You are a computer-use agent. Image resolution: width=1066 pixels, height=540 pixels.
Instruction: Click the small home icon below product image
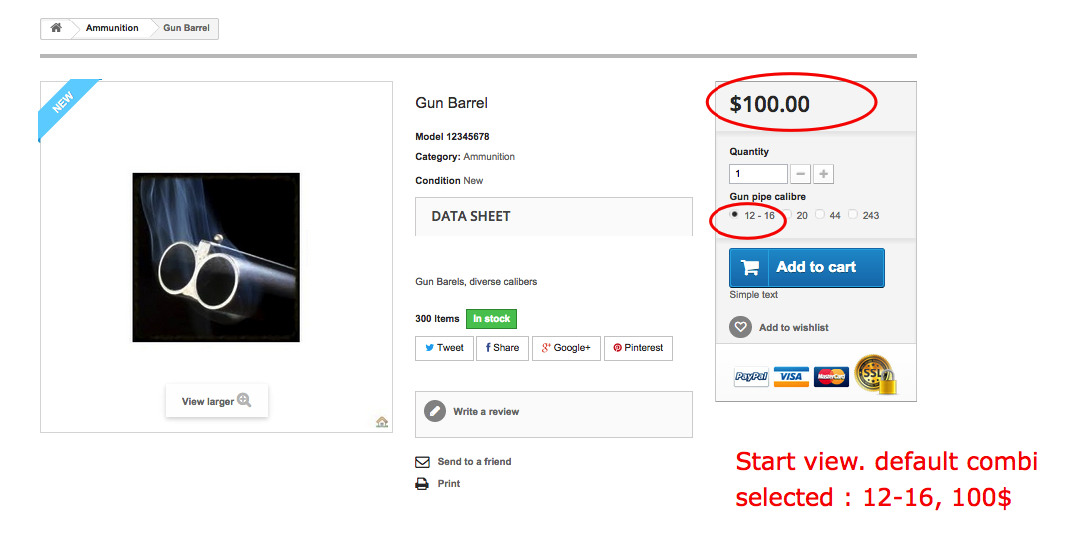point(382,422)
